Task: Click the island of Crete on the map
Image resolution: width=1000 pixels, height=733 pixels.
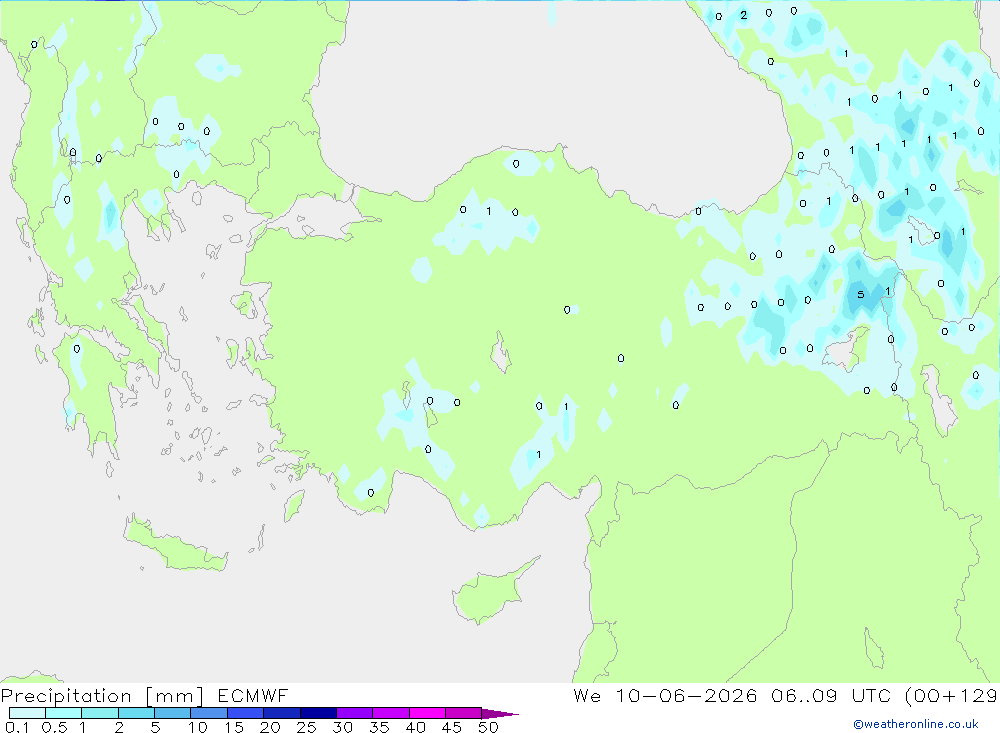Action: pos(175,544)
